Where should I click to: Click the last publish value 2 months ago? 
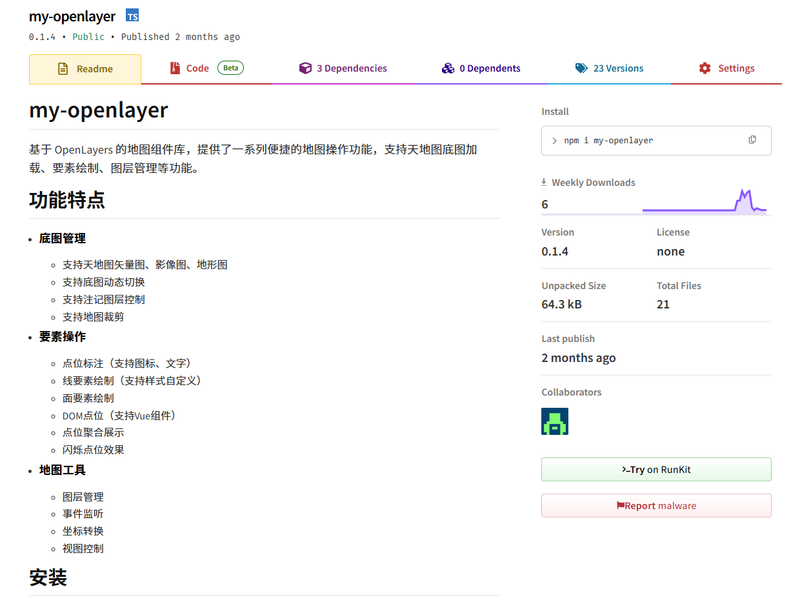(x=579, y=358)
